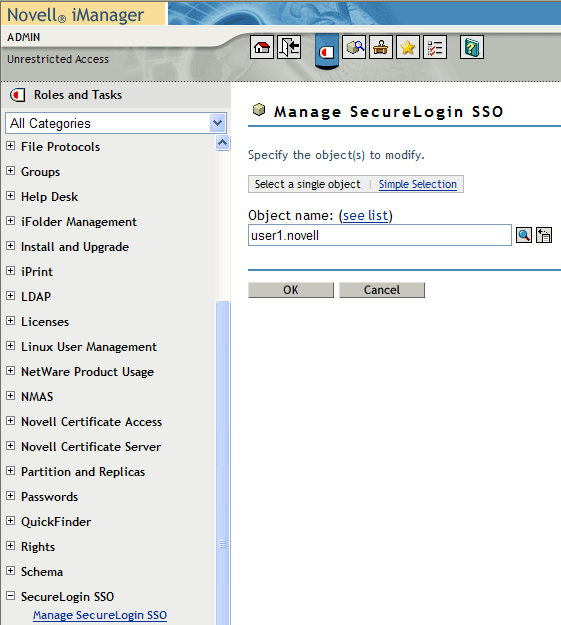This screenshot has height=625, width=561.
Task: Open the Configure desk icon
Action: tap(381, 47)
